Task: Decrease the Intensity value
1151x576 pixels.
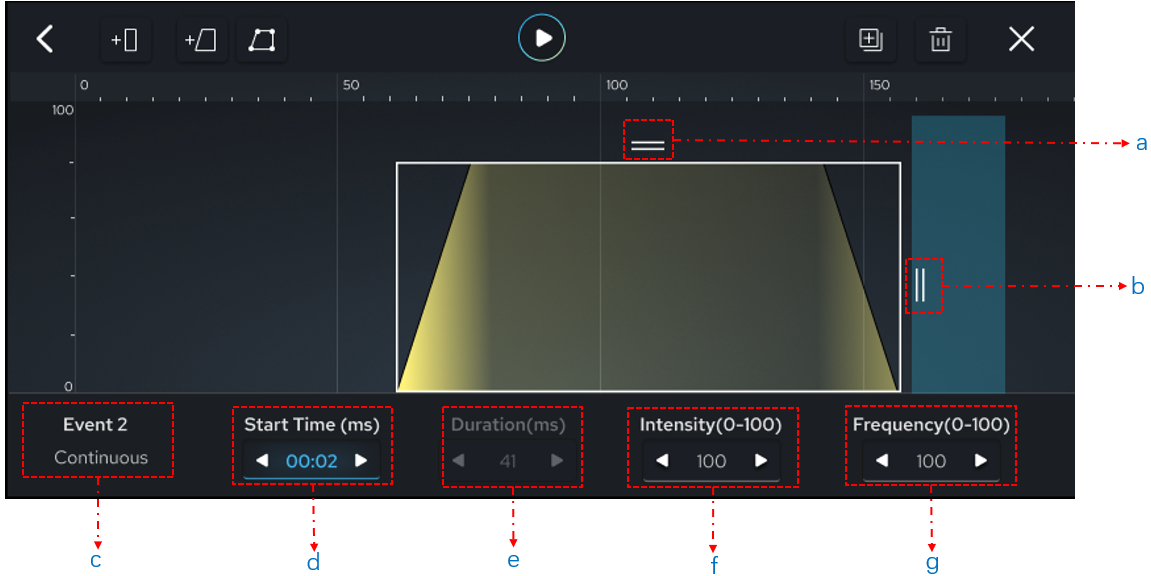Action: point(660,461)
